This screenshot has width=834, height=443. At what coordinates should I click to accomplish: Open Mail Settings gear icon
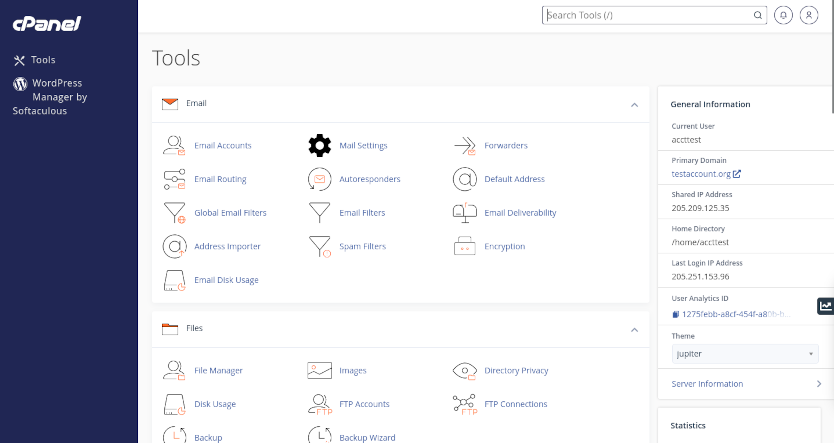point(319,145)
